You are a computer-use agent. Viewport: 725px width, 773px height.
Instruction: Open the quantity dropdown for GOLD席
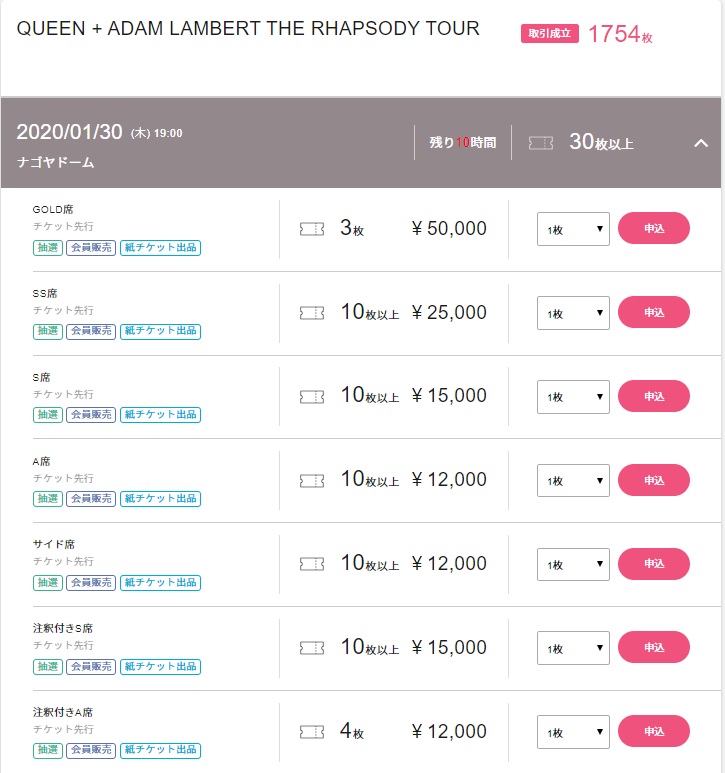(x=573, y=229)
